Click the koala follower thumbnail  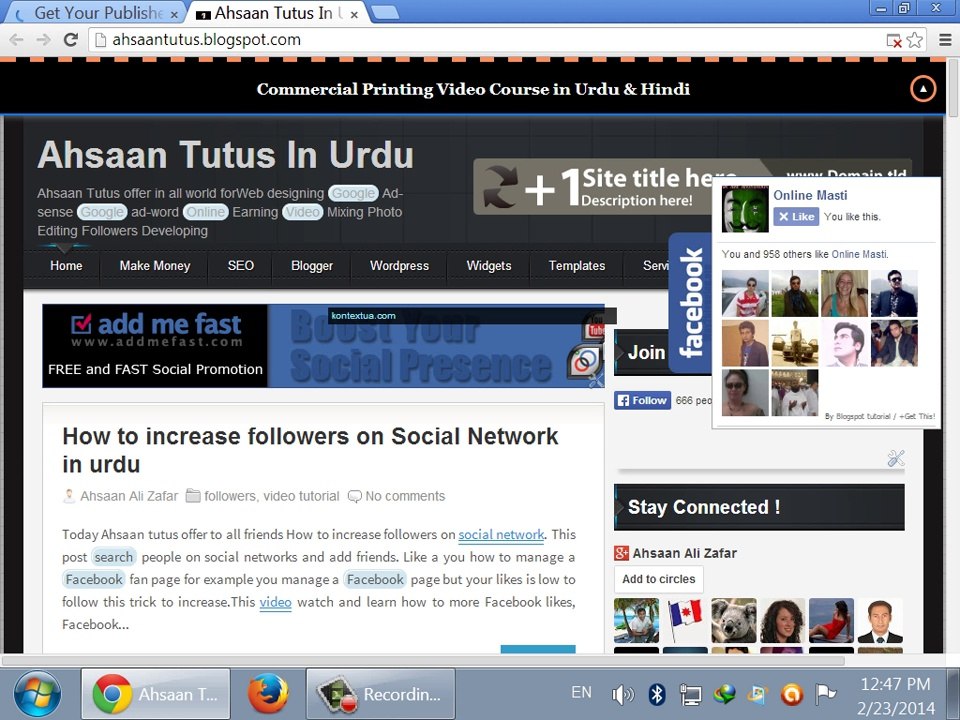tap(733, 620)
